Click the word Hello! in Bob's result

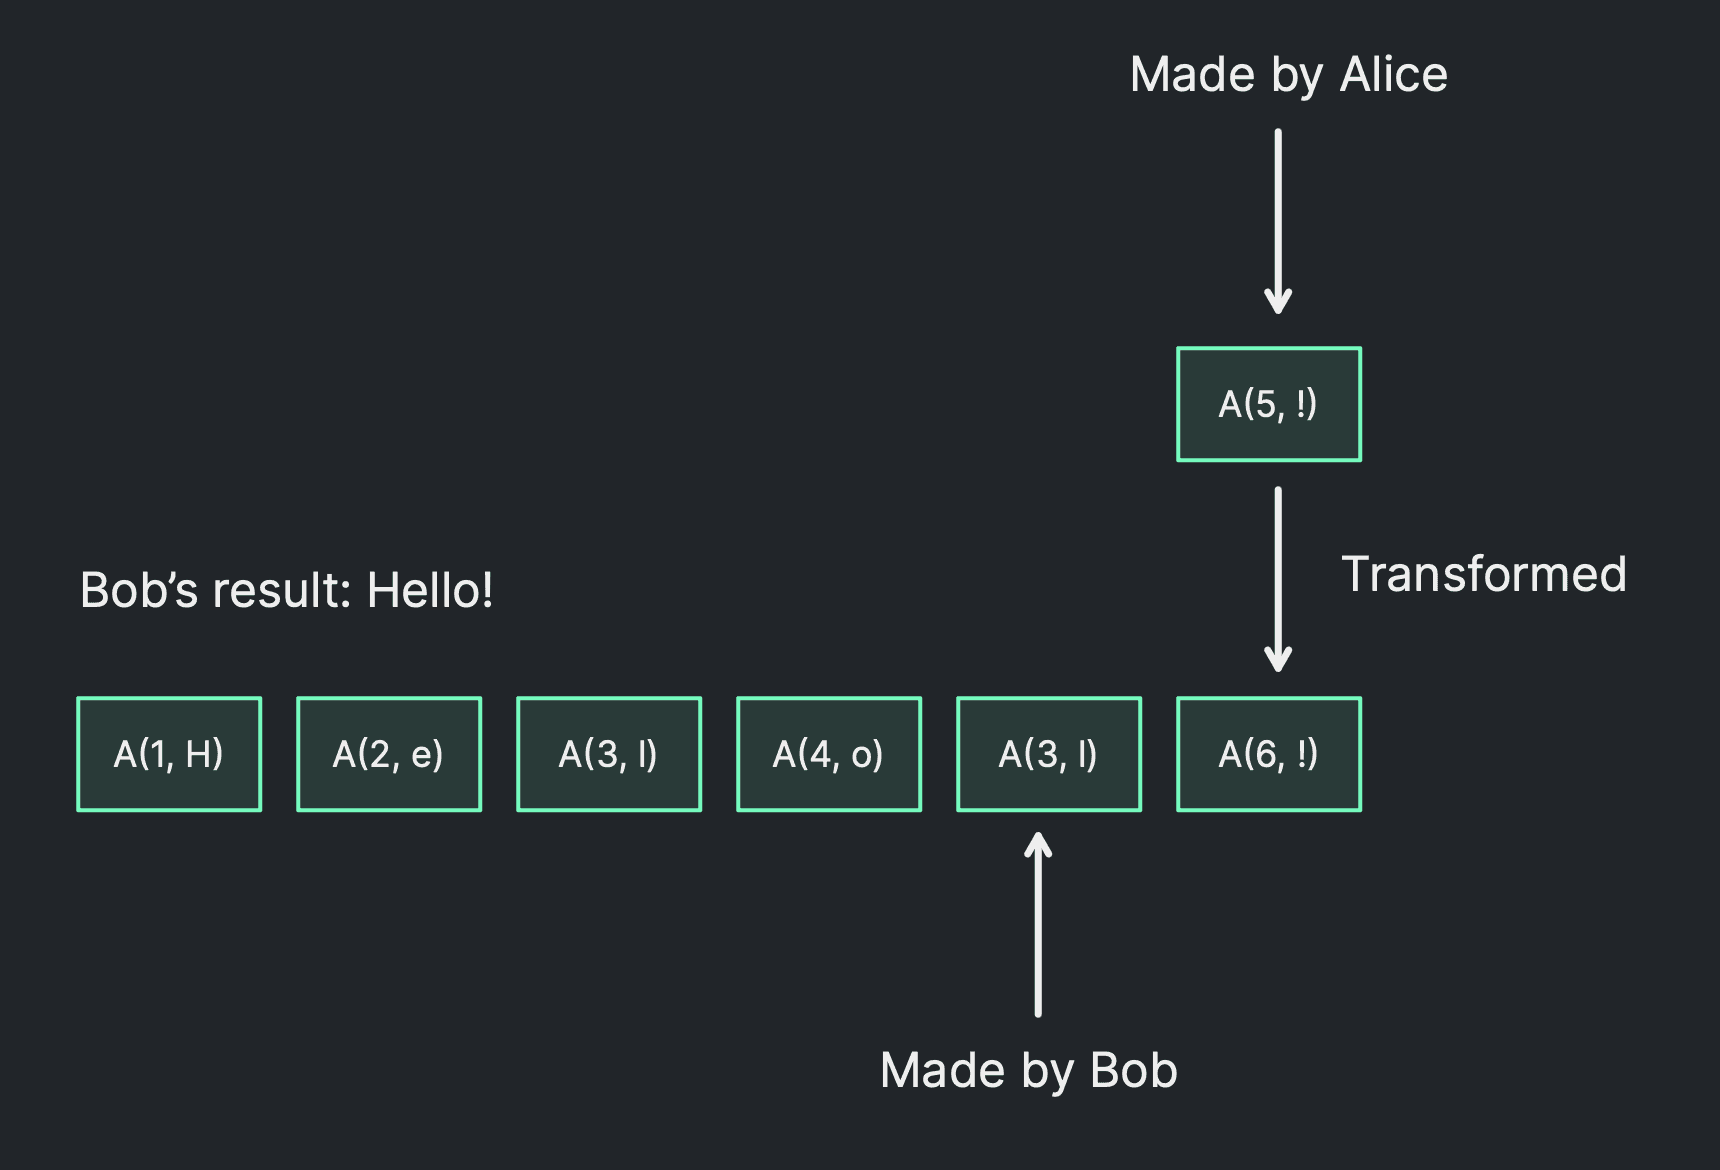(x=430, y=590)
